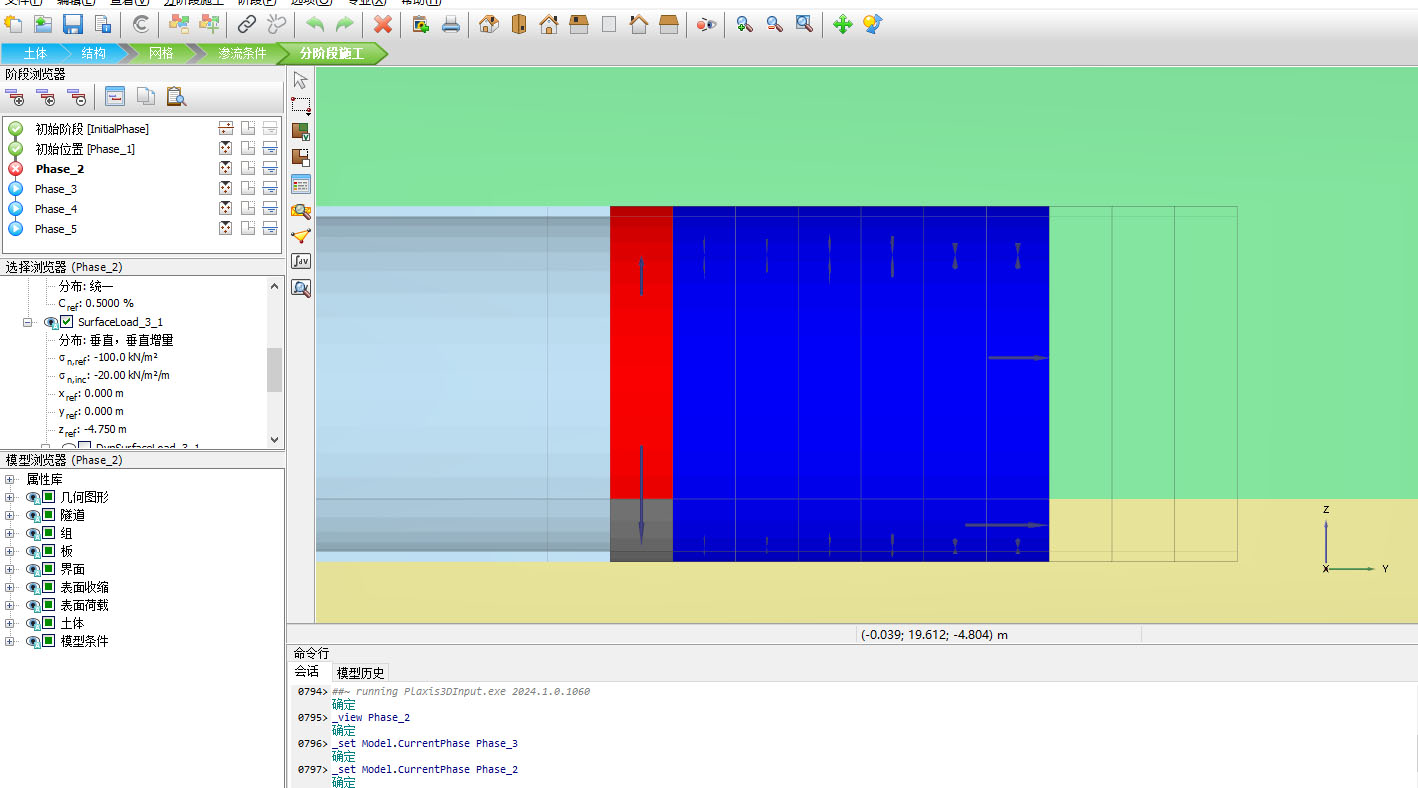Viewport: 1418px width, 788px height.
Task: Click the print icon in toolbar
Action: coord(451,24)
